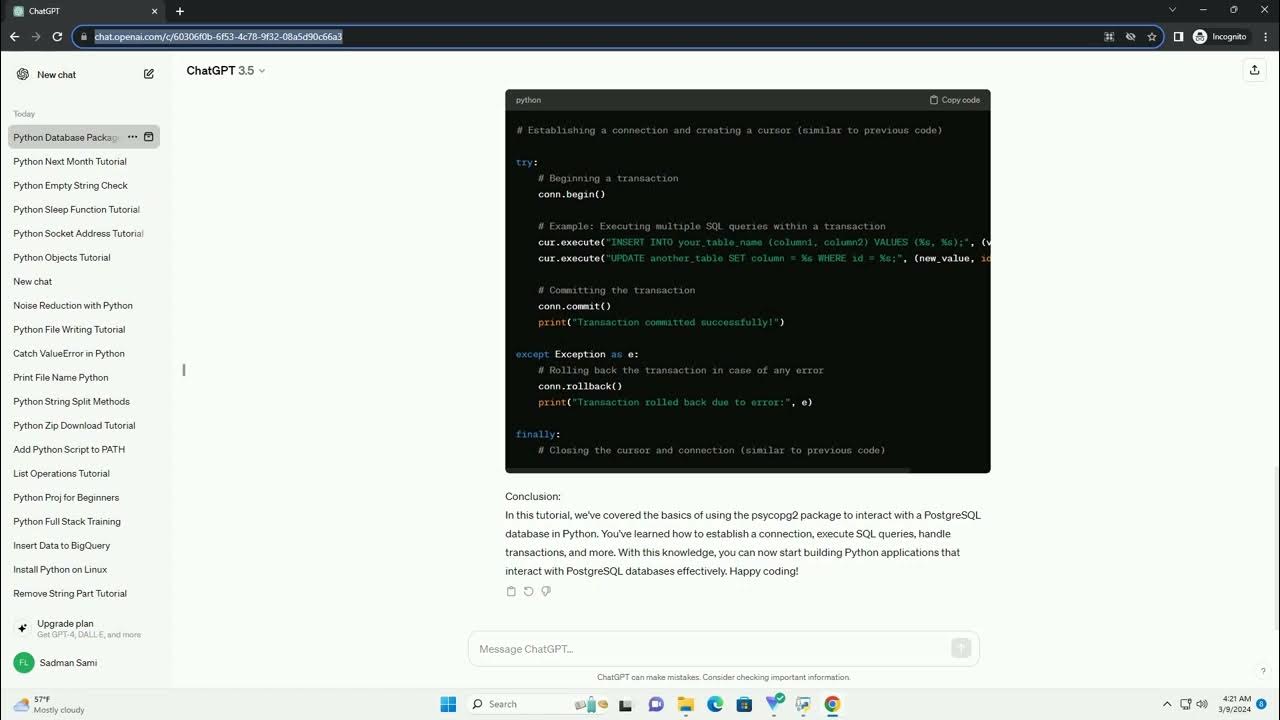This screenshot has width=1280, height=720.
Task: Click Chrome icon in taskbar
Action: (832, 704)
